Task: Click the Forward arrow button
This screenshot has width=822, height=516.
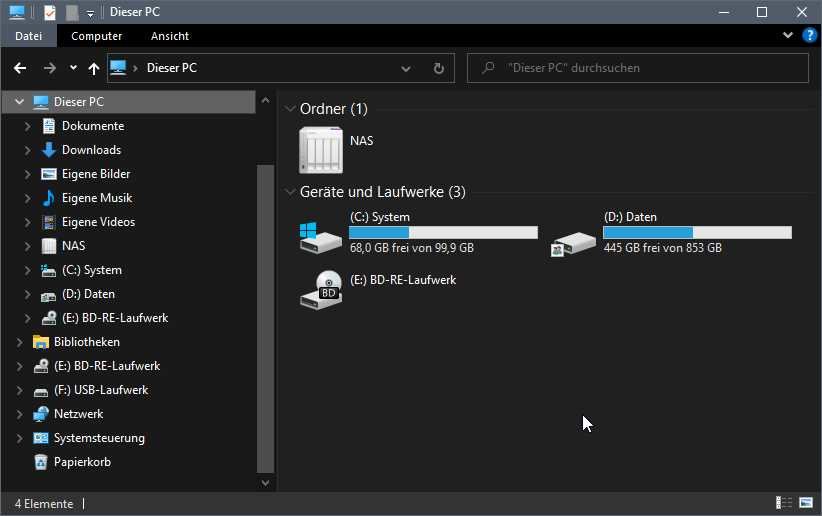Action: click(49, 68)
